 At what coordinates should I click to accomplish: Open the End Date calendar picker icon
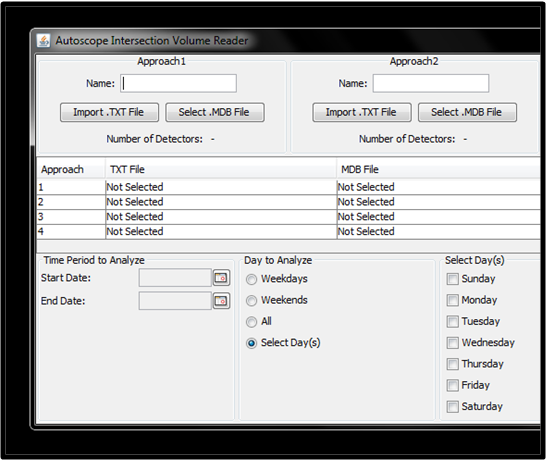(x=221, y=301)
